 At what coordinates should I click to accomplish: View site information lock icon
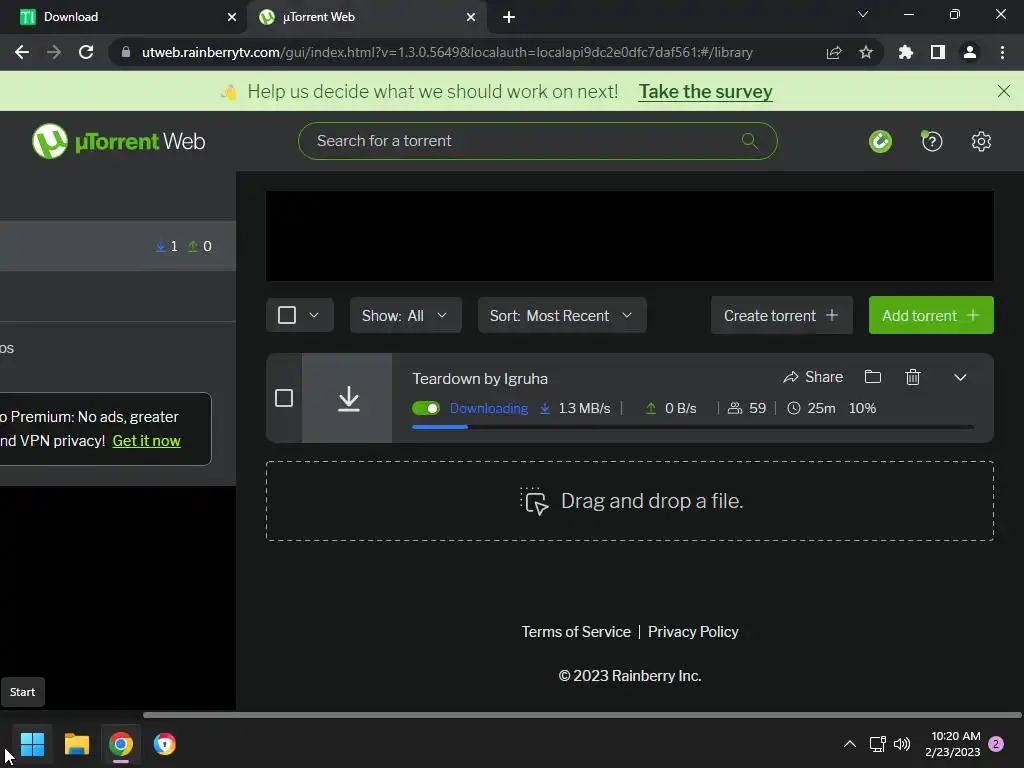tap(126, 52)
